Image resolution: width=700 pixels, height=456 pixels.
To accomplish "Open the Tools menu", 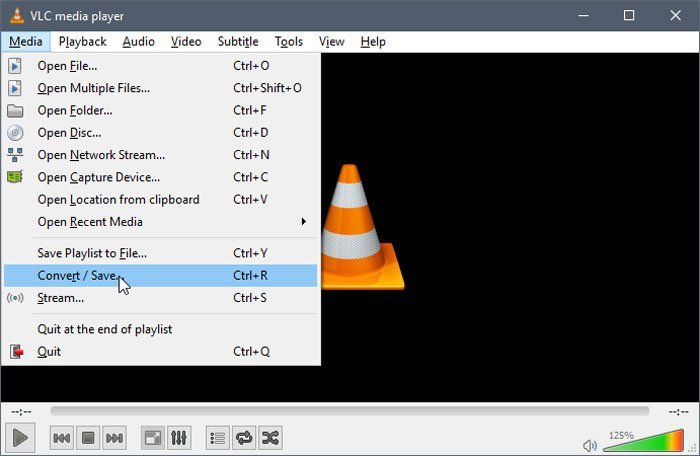I will coord(288,42).
